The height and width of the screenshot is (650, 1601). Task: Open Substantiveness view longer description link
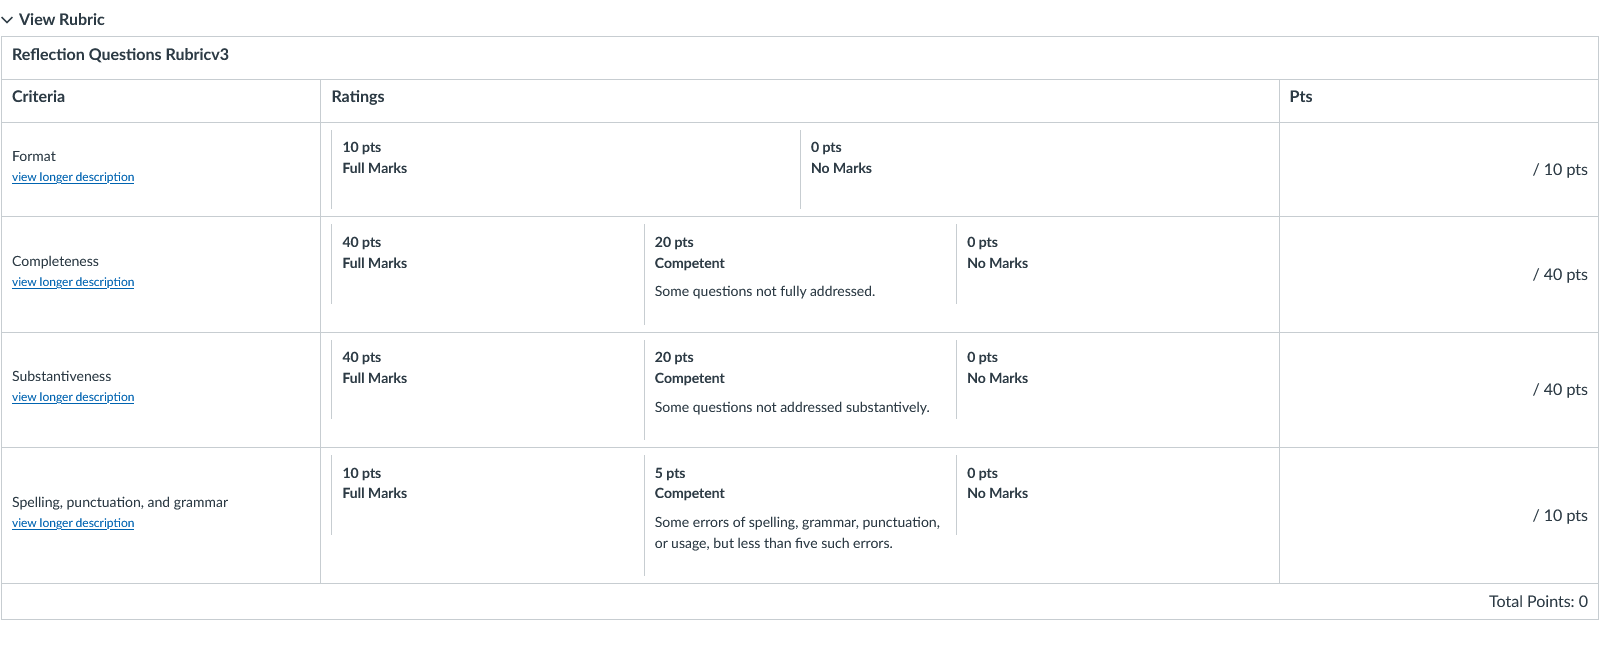click(73, 397)
